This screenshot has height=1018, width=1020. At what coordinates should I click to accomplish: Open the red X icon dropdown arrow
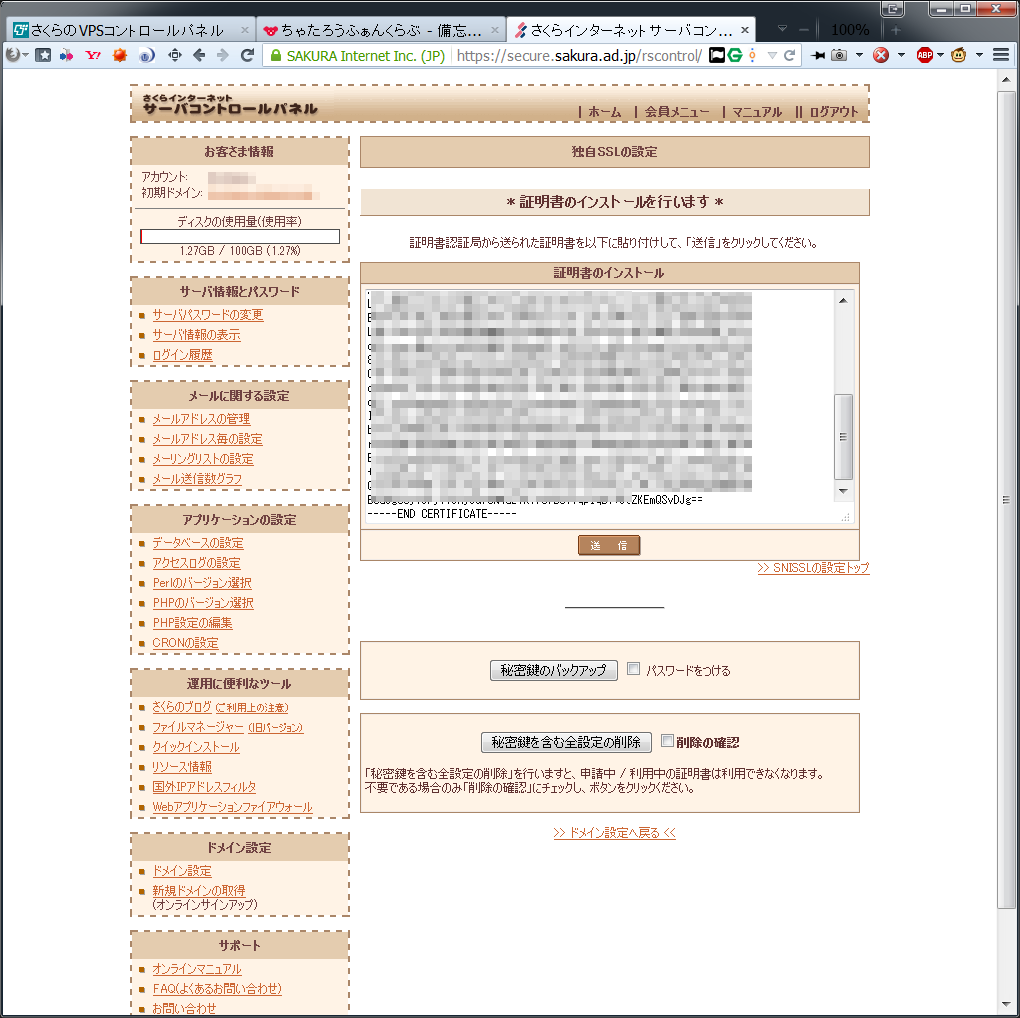(x=901, y=55)
